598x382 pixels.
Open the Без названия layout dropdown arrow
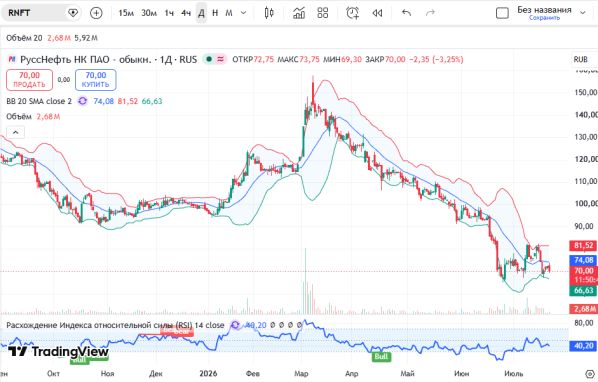583,13
